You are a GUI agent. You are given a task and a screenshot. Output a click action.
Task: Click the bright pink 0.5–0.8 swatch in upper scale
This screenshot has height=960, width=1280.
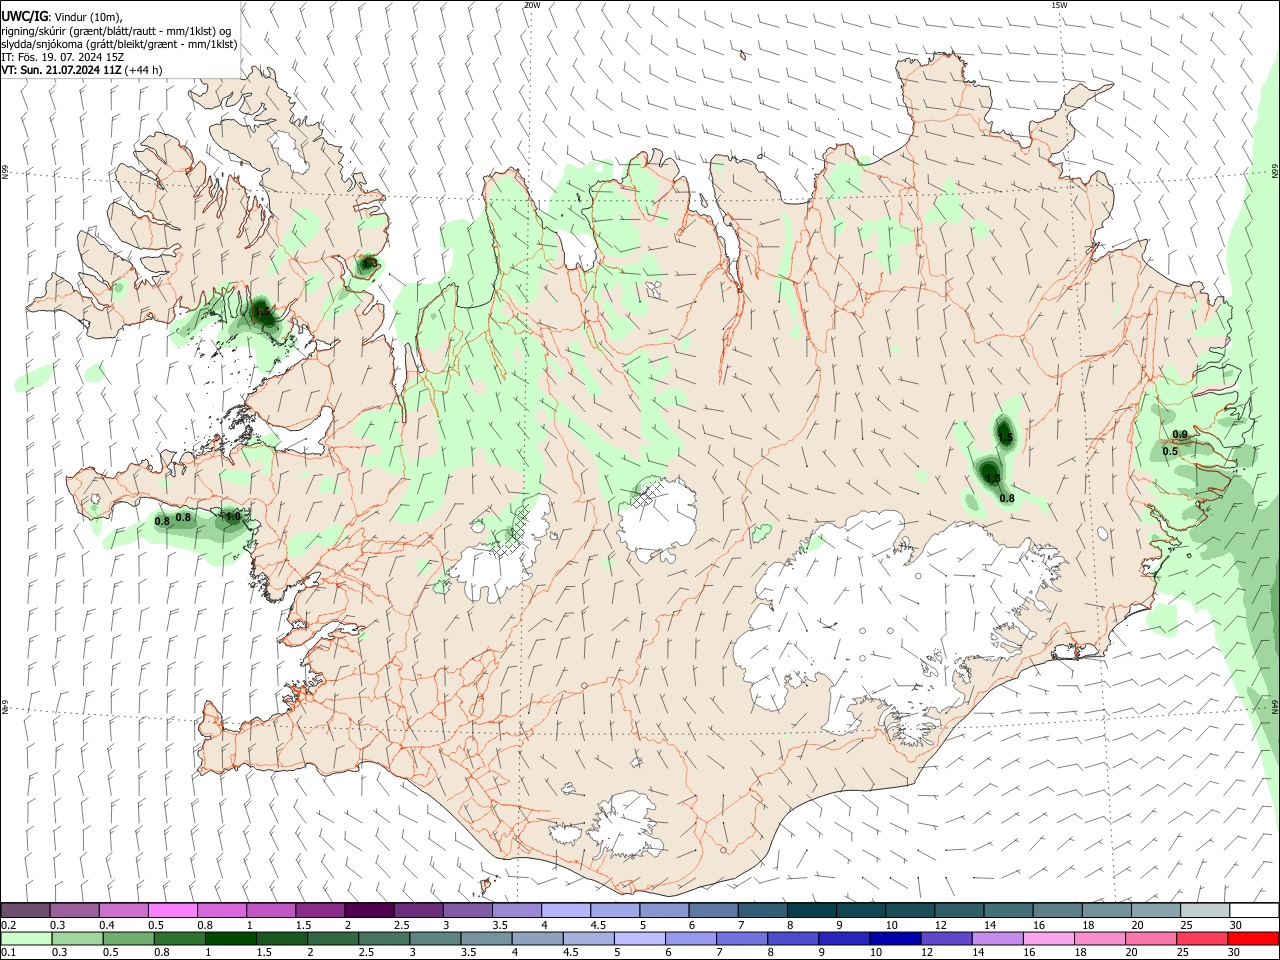(172, 910)
